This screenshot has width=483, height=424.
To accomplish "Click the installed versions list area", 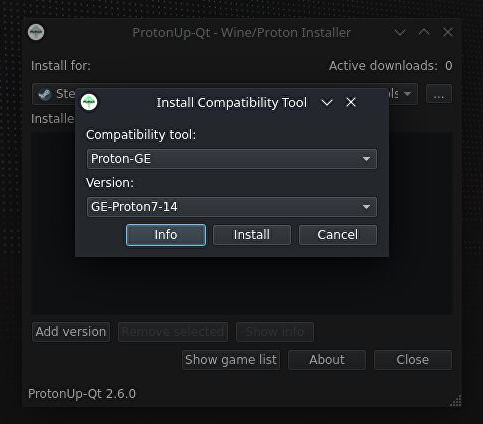I will click(x=242, y=287).
